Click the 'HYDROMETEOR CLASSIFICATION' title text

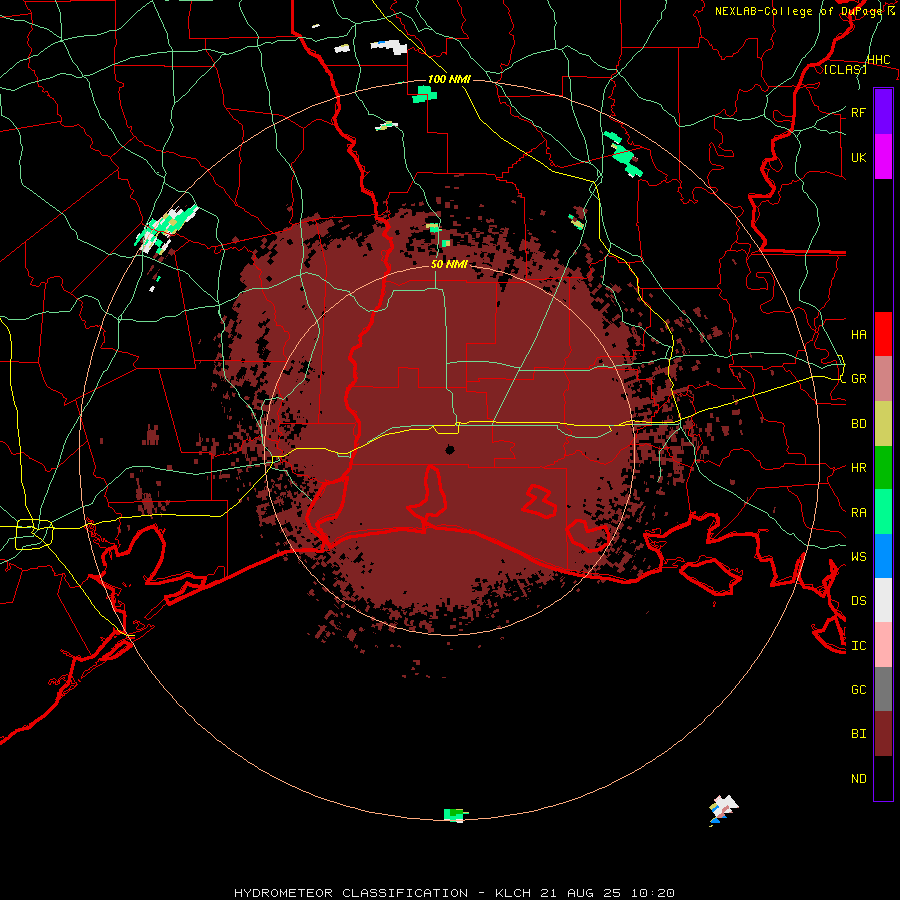351,893
